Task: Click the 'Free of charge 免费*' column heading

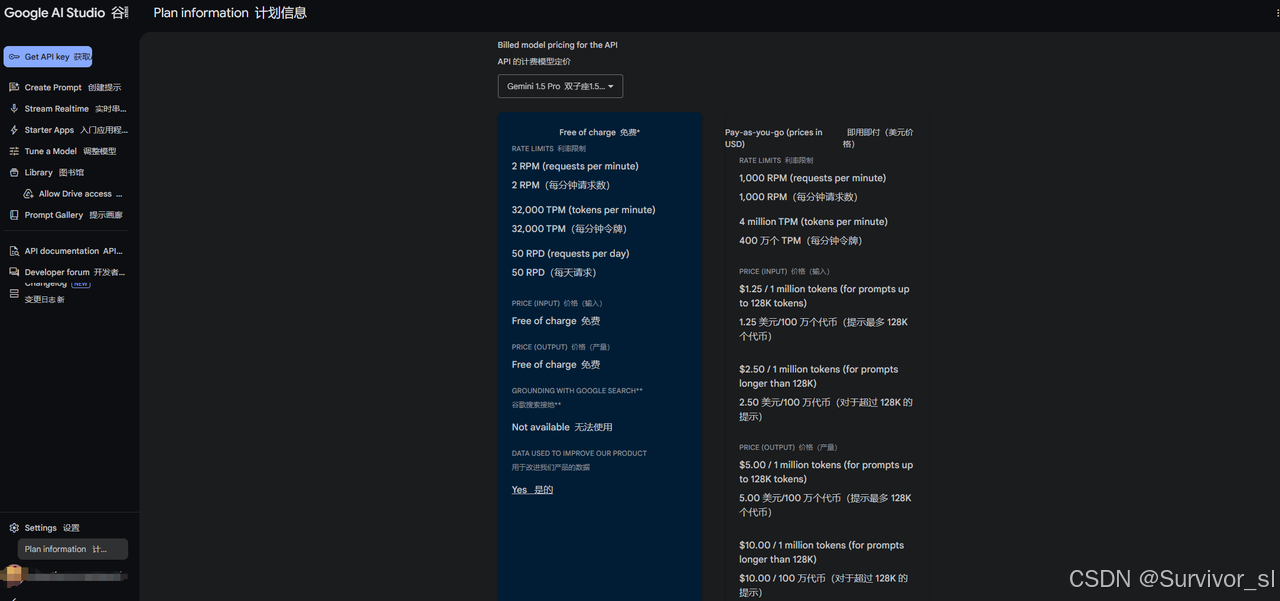Action: (x=600, y=132)
